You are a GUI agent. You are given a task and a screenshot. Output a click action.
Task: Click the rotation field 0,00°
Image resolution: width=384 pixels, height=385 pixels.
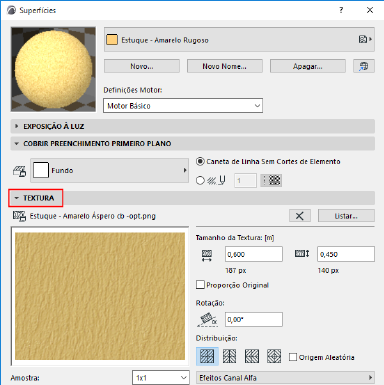(x=254, y=319)
